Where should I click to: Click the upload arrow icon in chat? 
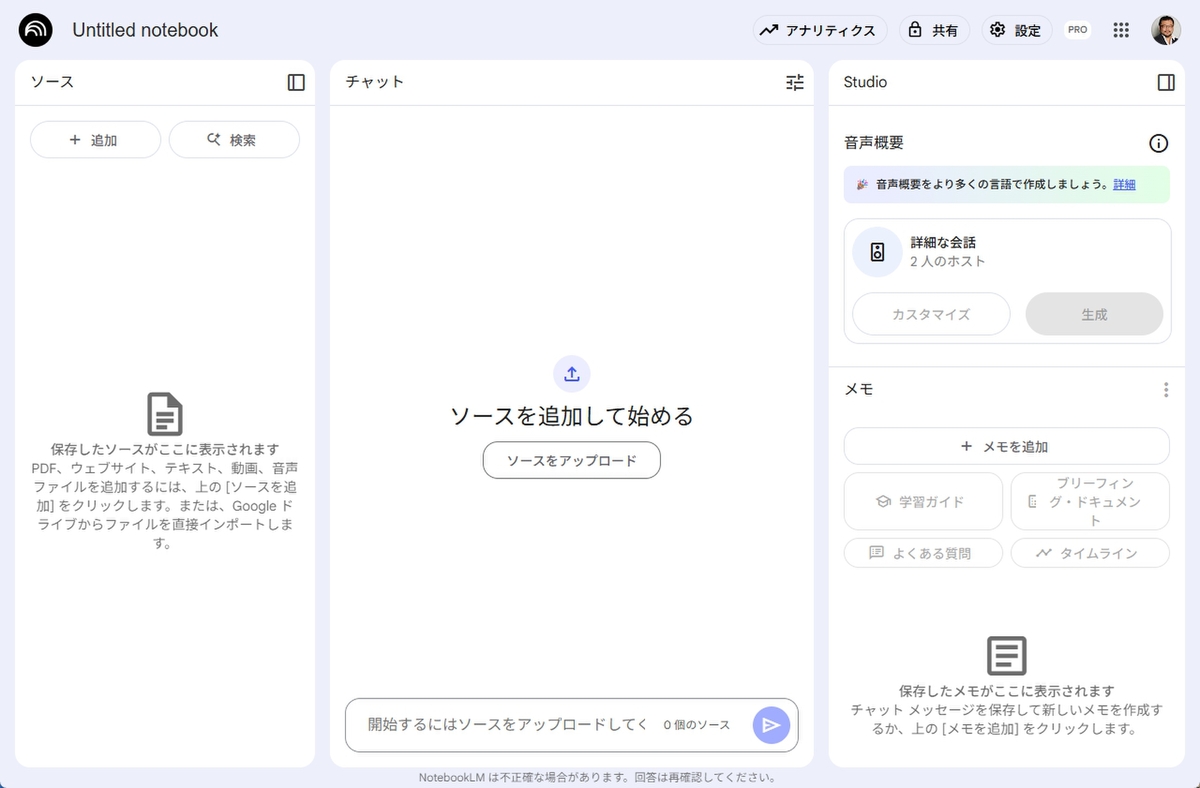point(572,374)
